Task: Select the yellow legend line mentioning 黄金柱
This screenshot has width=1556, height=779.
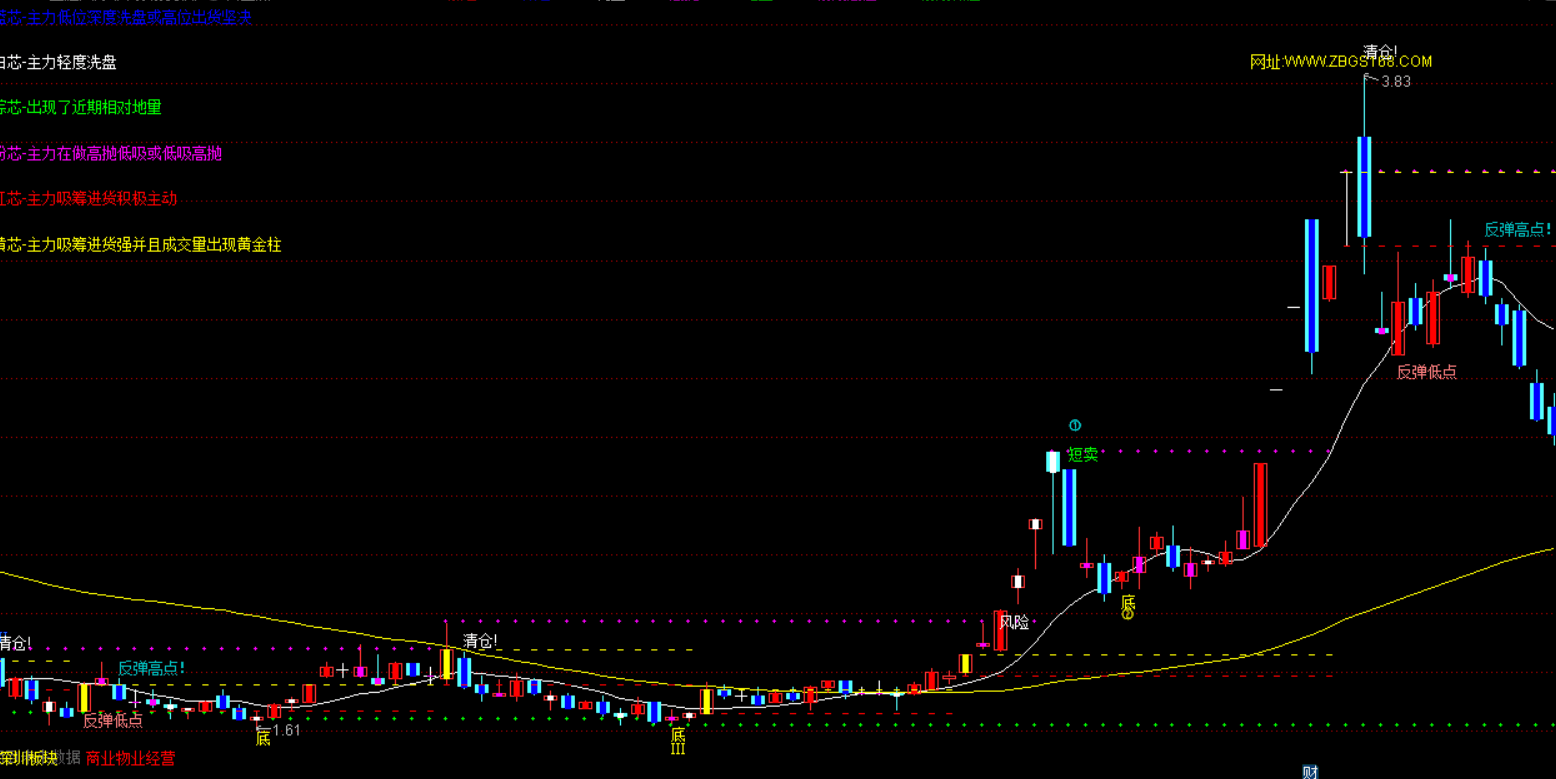Action: [140, 245]
